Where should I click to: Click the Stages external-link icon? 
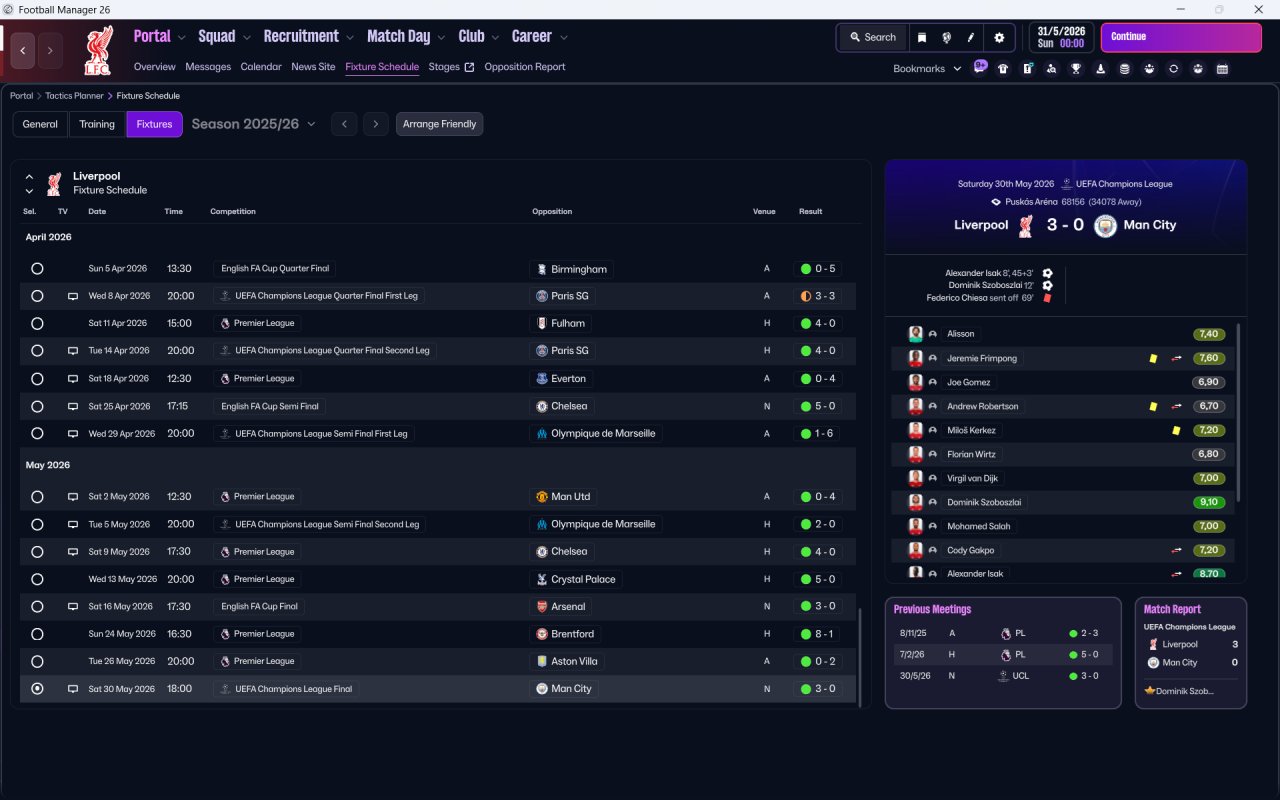click(469, 67)
